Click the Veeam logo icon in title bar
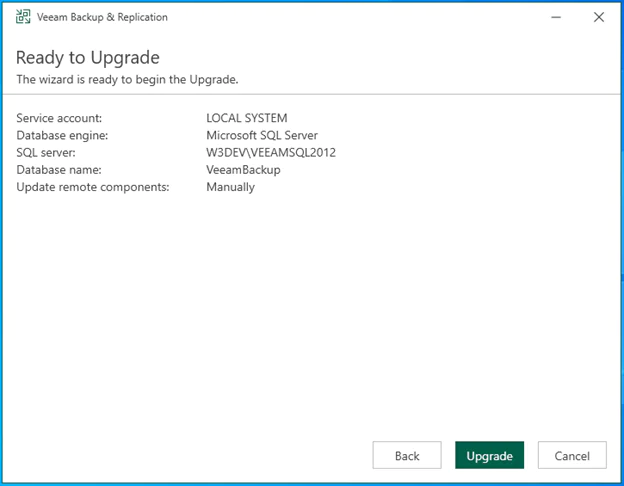624x486 pixels. coord(23,17)
